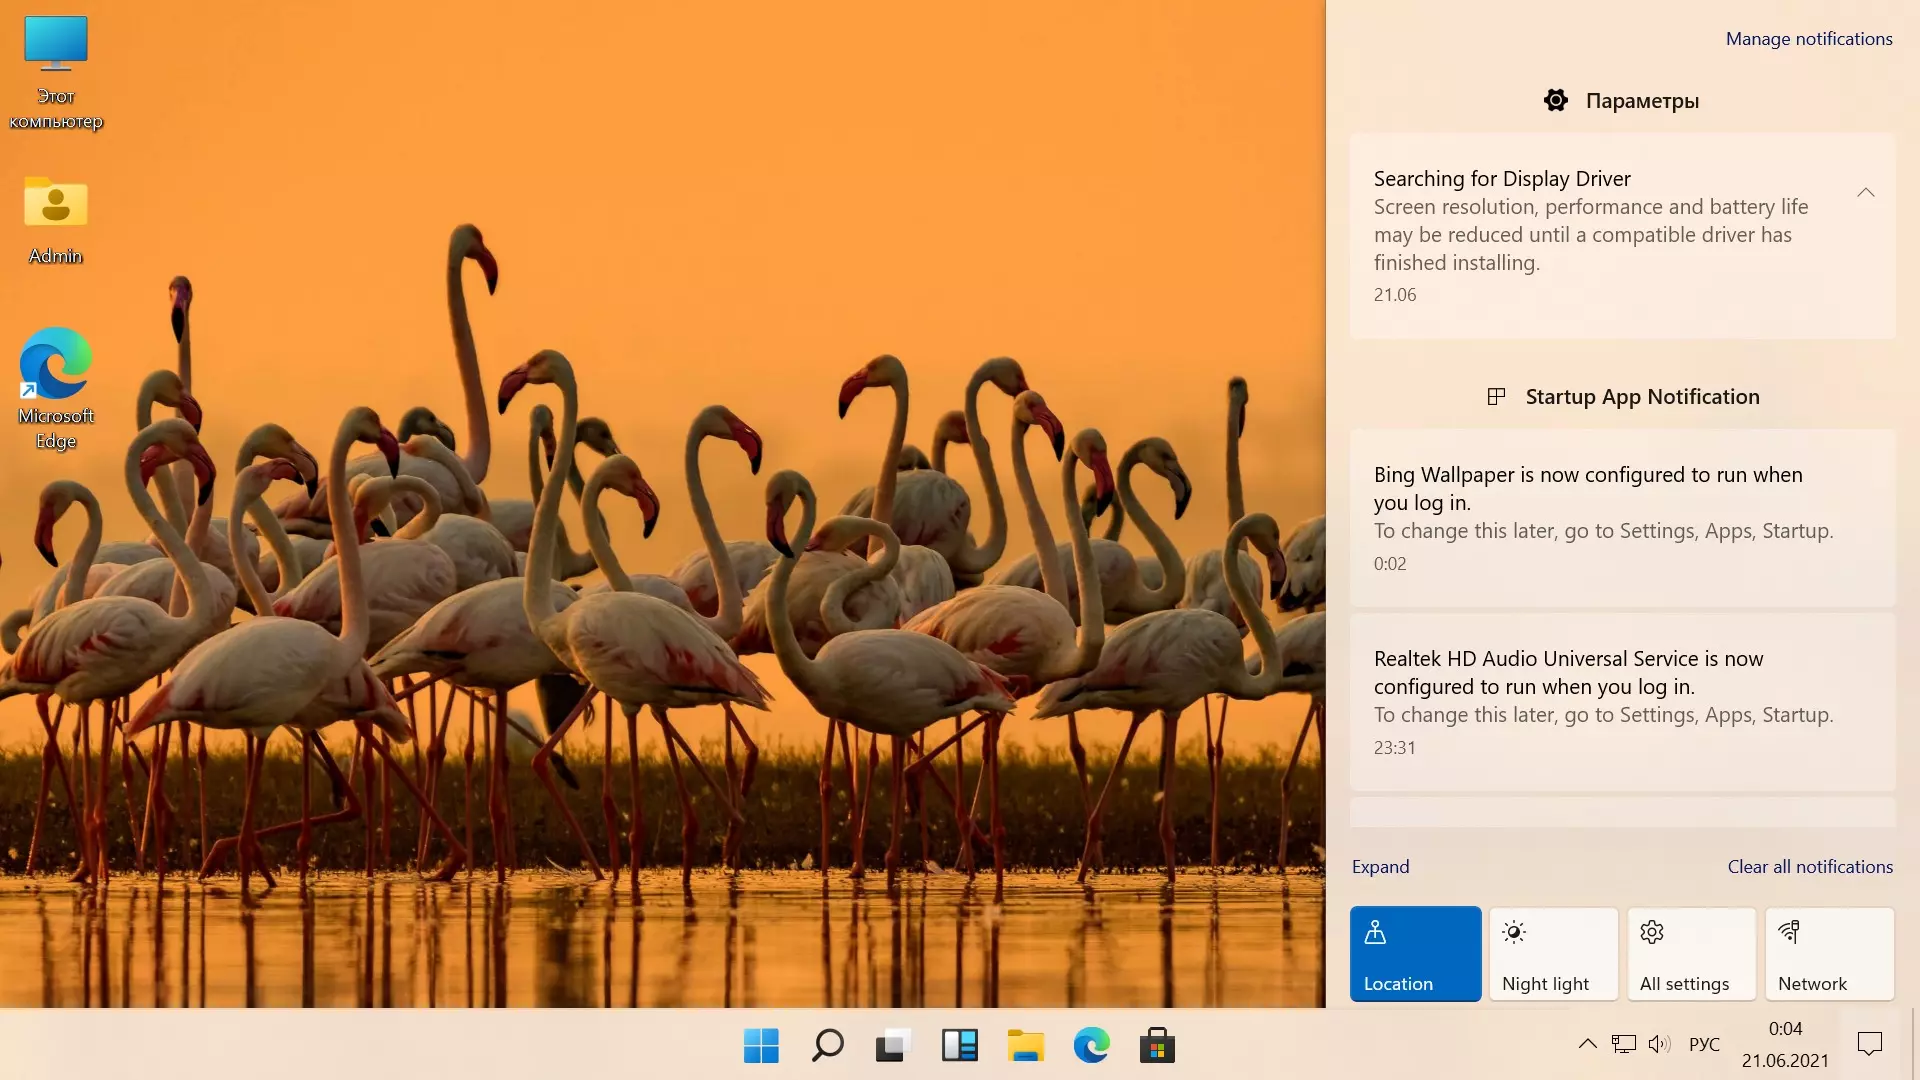This screenshot has width=1920, height=1080.
Task: Toggle Night light quick action
Action: point(1553,954)
